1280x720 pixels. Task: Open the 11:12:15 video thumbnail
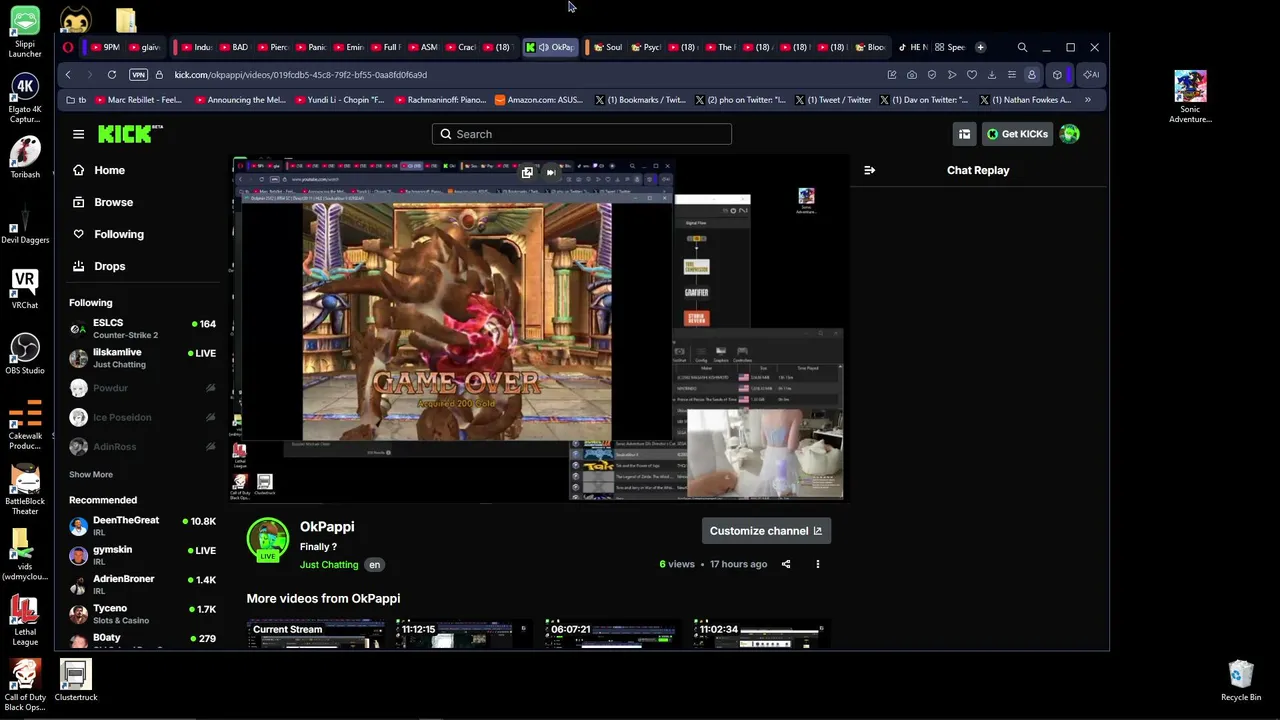pyautogui.click(x=464, y=634)
